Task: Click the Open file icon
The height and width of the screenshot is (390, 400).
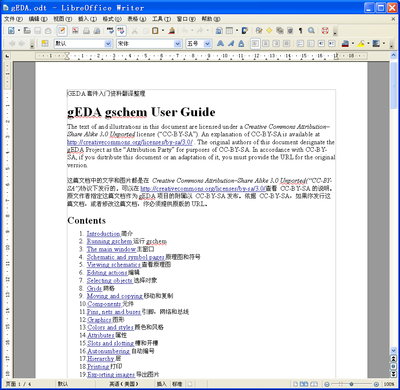Action: point(28,31)
